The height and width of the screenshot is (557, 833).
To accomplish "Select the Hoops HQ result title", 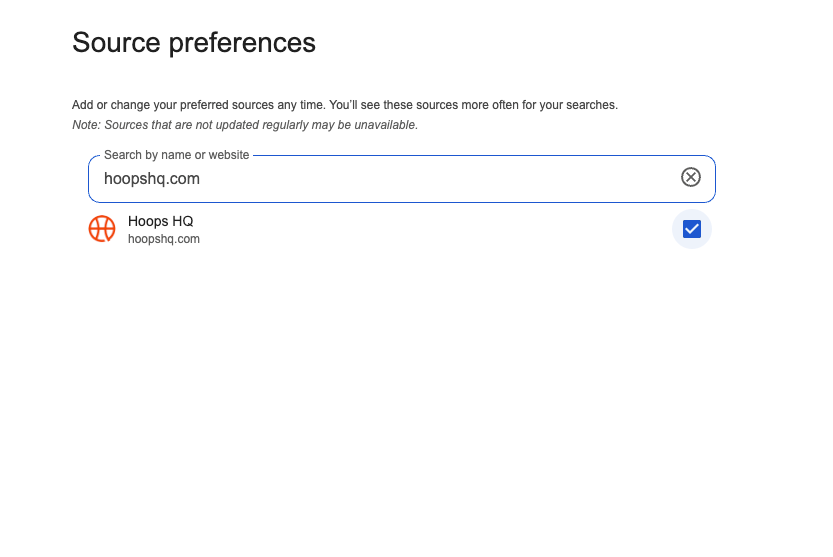I will [x=160, y=221].
